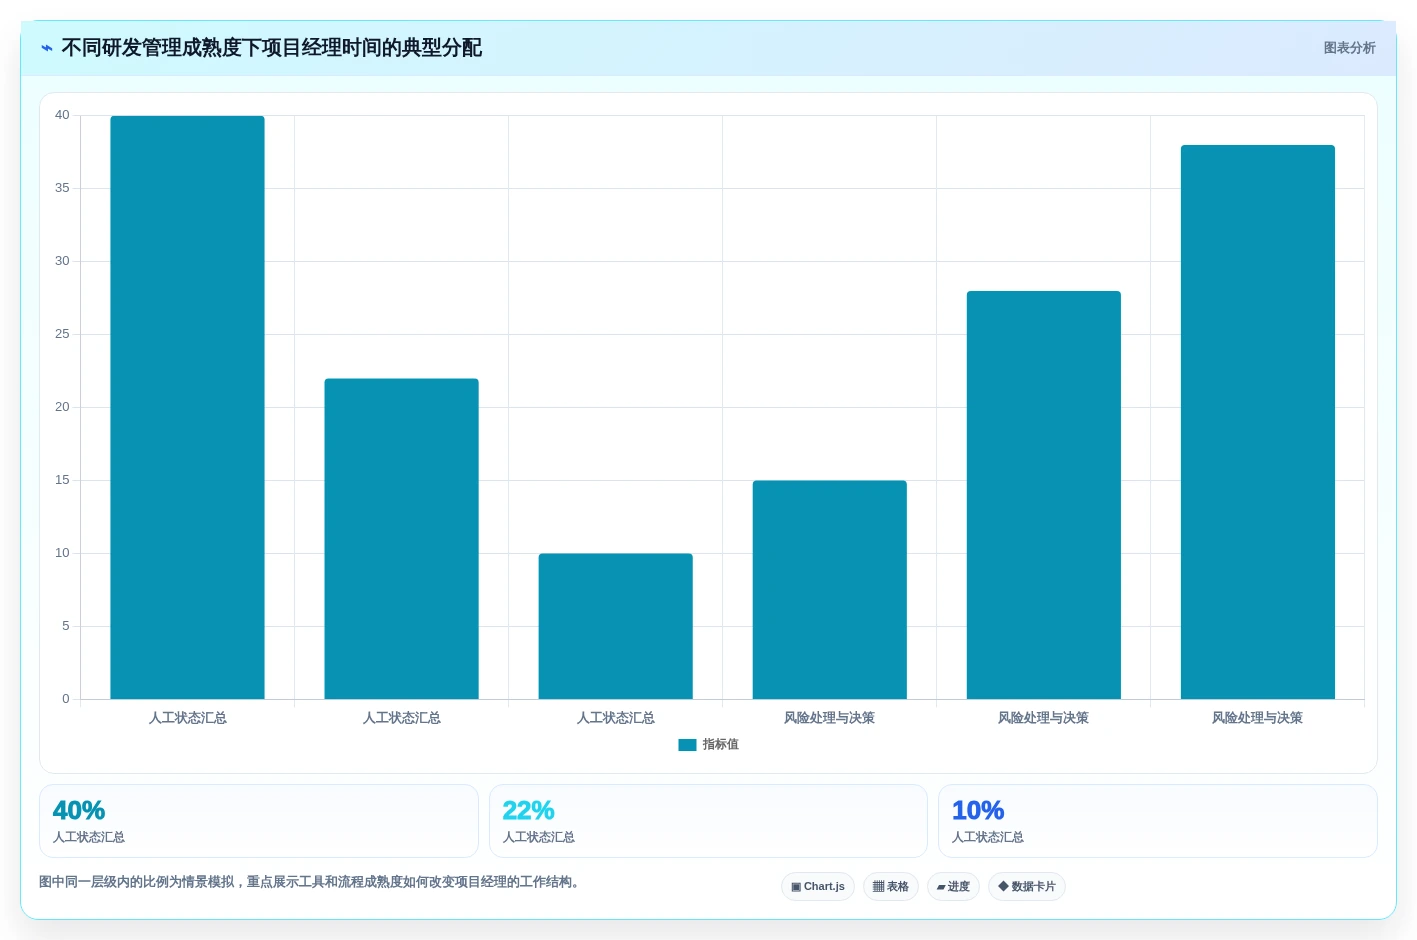This screenshot has width=1417, height=940.
Task: Click the 人工状态汇总 axis label under the 40 bar
Action: tap(187, 718)
